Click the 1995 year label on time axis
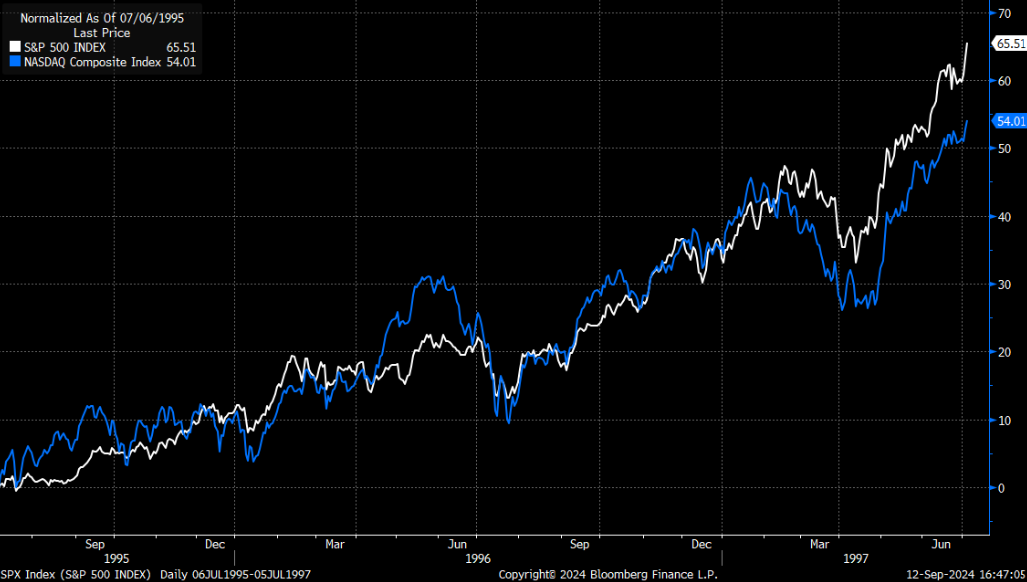Image resolution: width=1027 pixels, height=582 pixels. [117, 558]
